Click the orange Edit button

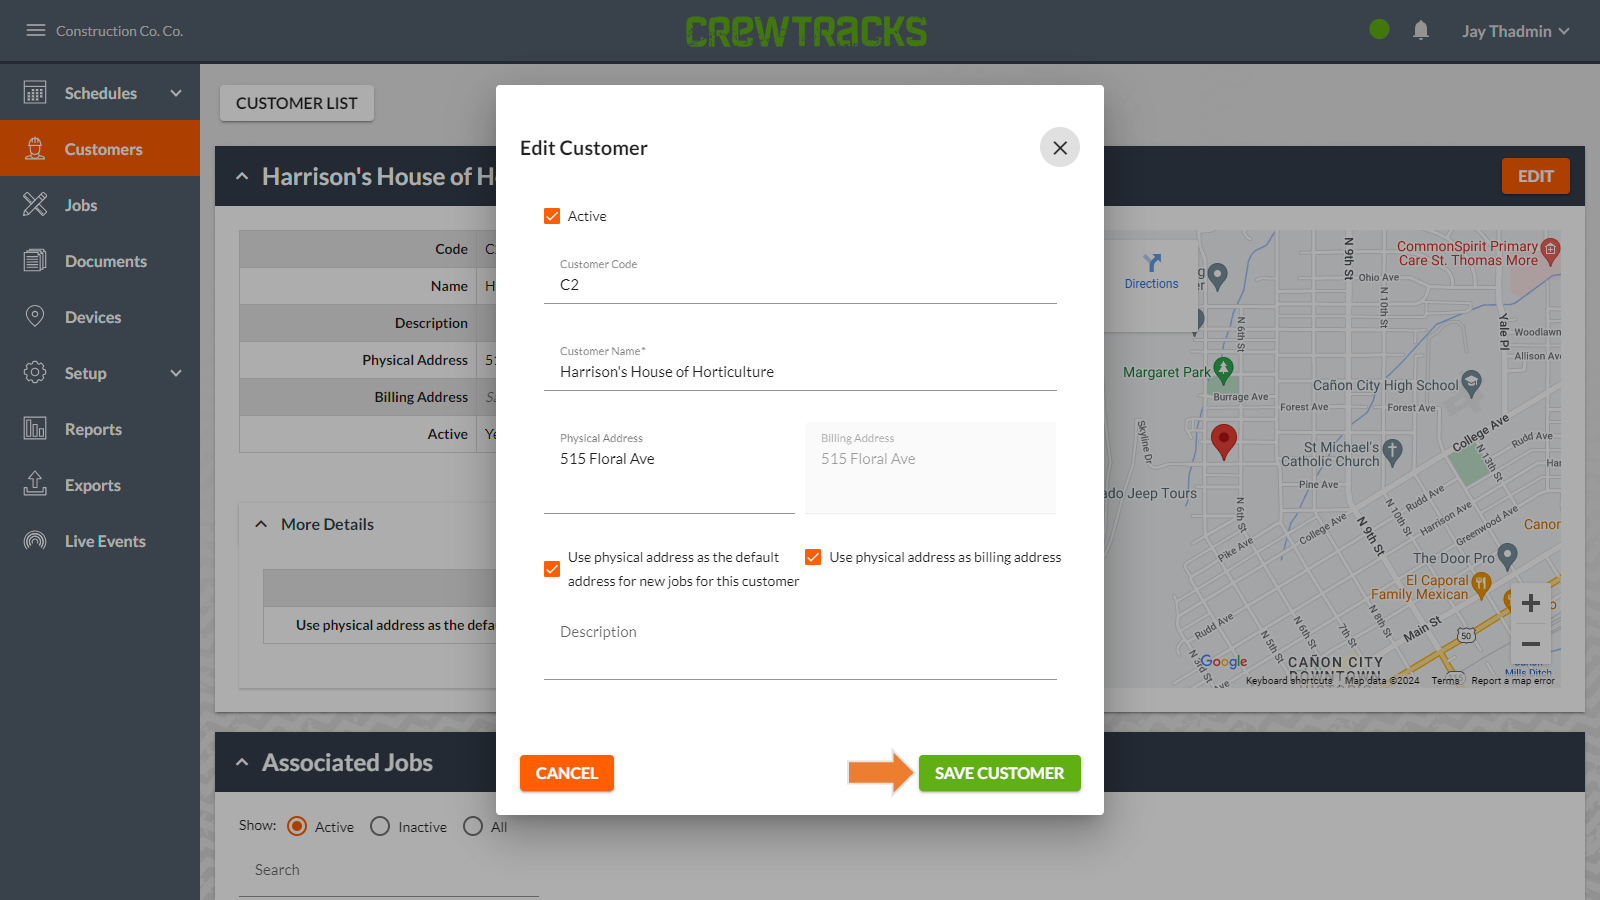(x=1536, y=176)
